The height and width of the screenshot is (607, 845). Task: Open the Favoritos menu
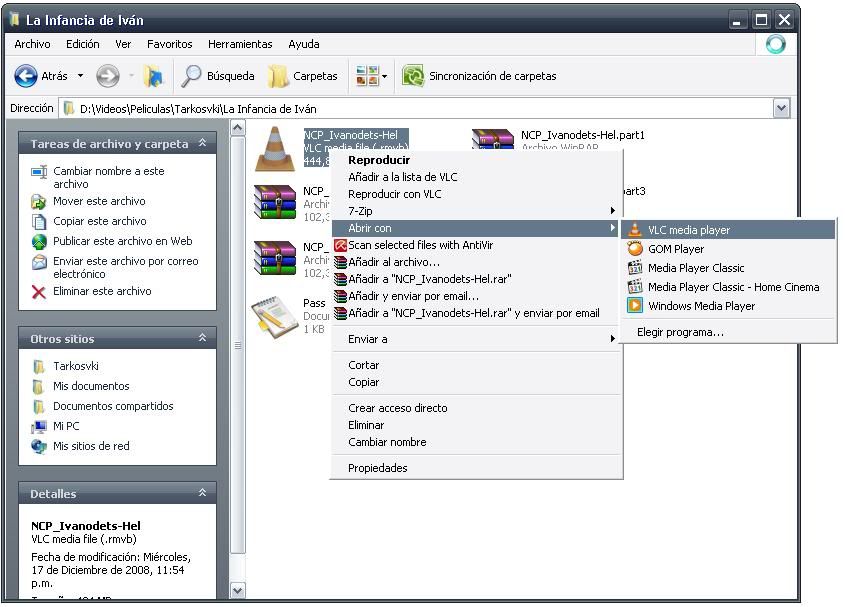[x=169, y=44]
